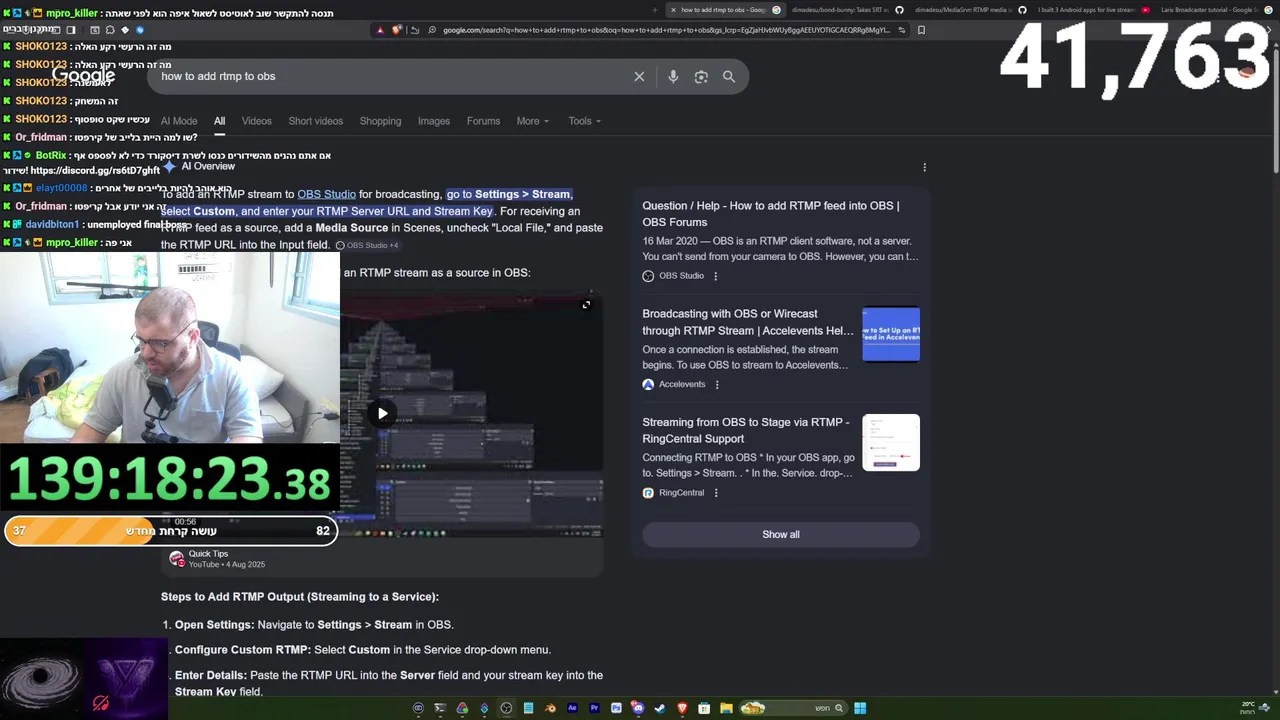This screenshot has width=1280, height=720.
Task: Open Quick Tips YouTube video source
Action: click(217, 559)
